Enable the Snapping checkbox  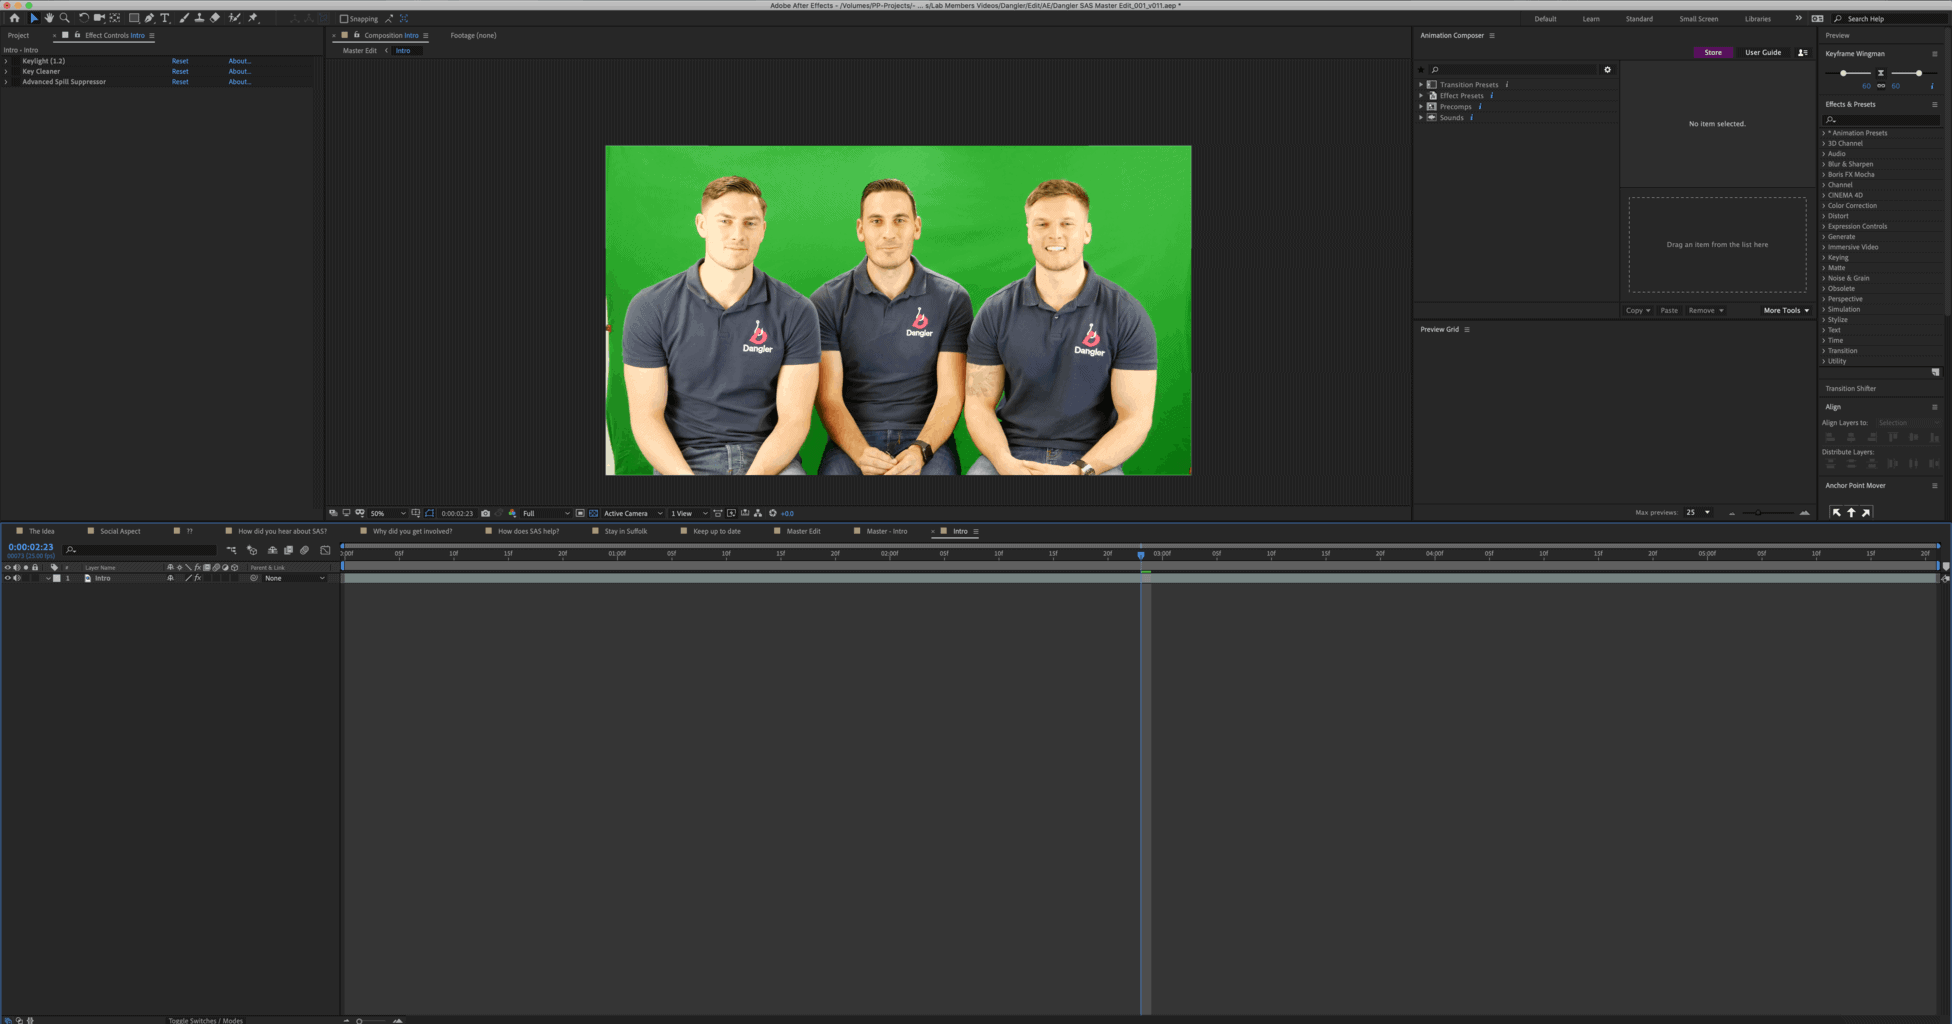point(344,19)
